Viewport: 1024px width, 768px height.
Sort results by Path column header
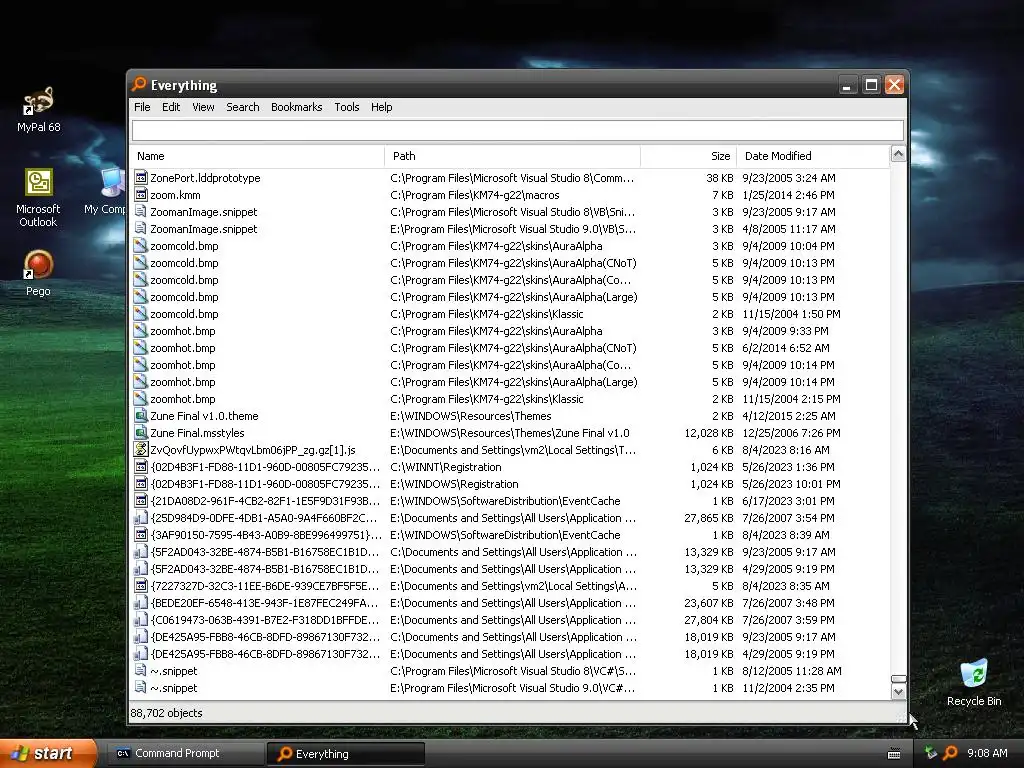point(513,156)
